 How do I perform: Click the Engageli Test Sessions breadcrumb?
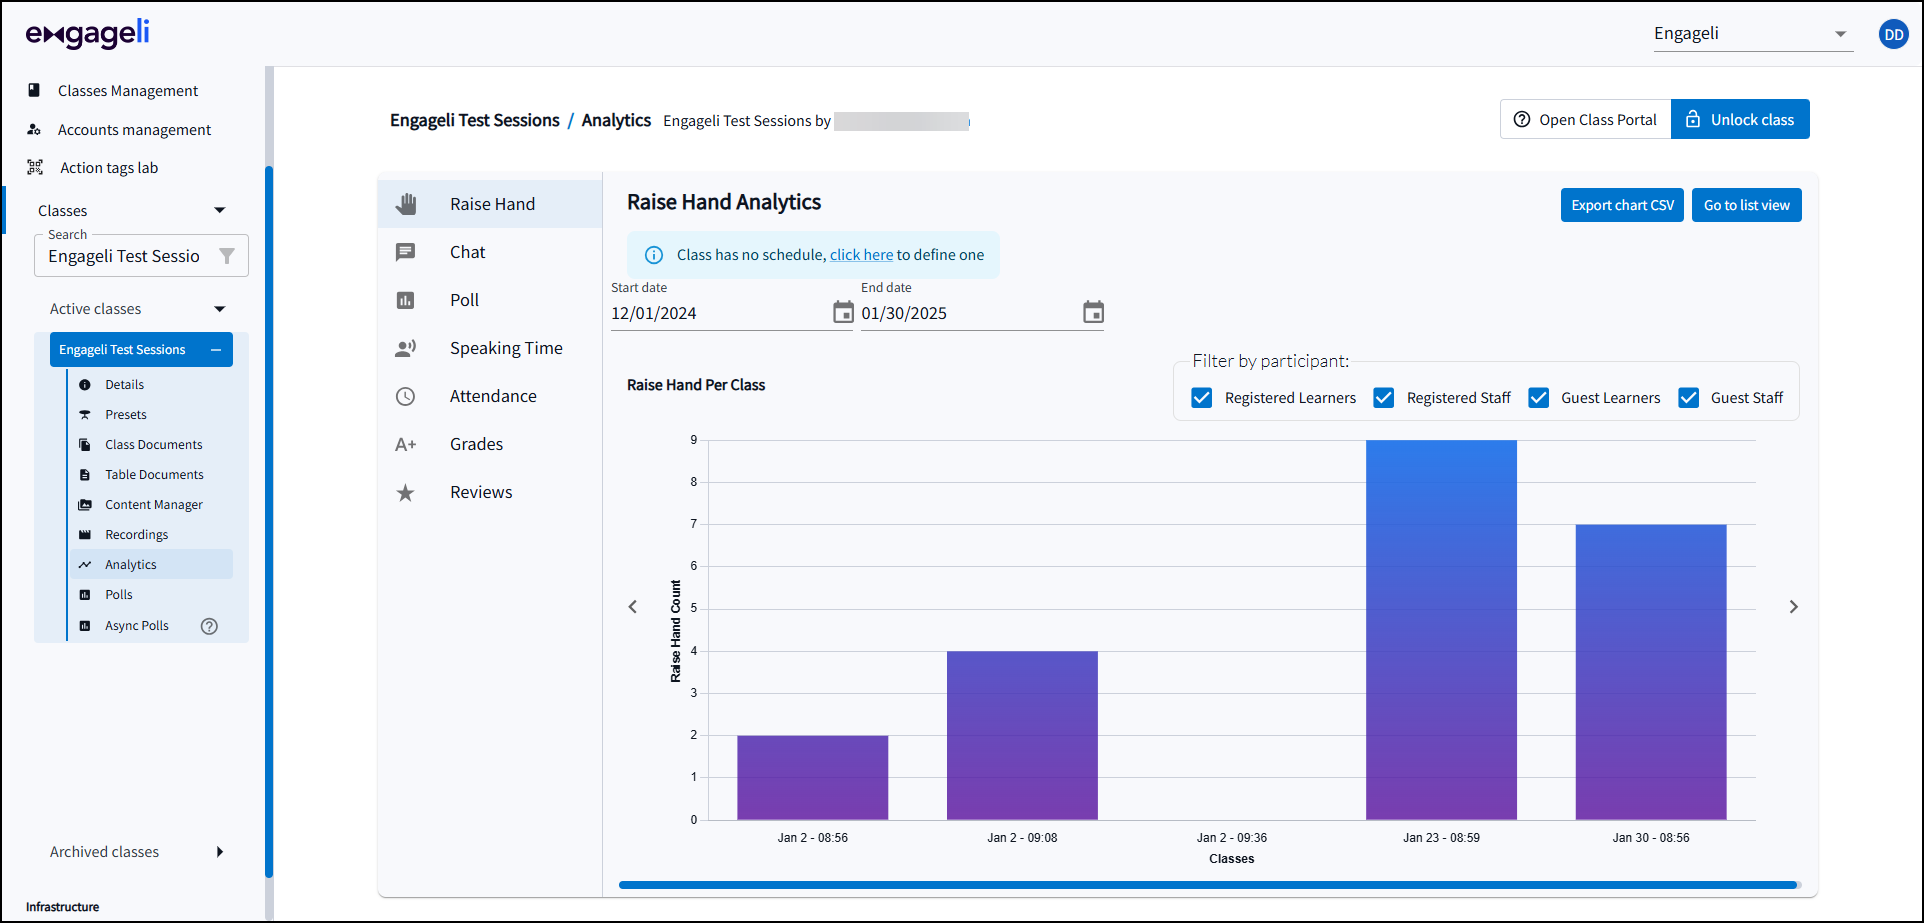click(475, 120)
